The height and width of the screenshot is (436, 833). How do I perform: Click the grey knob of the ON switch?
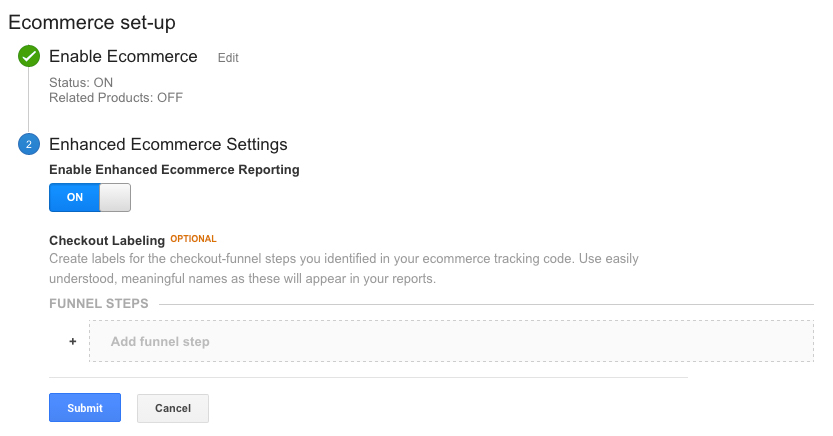(115, 197)
